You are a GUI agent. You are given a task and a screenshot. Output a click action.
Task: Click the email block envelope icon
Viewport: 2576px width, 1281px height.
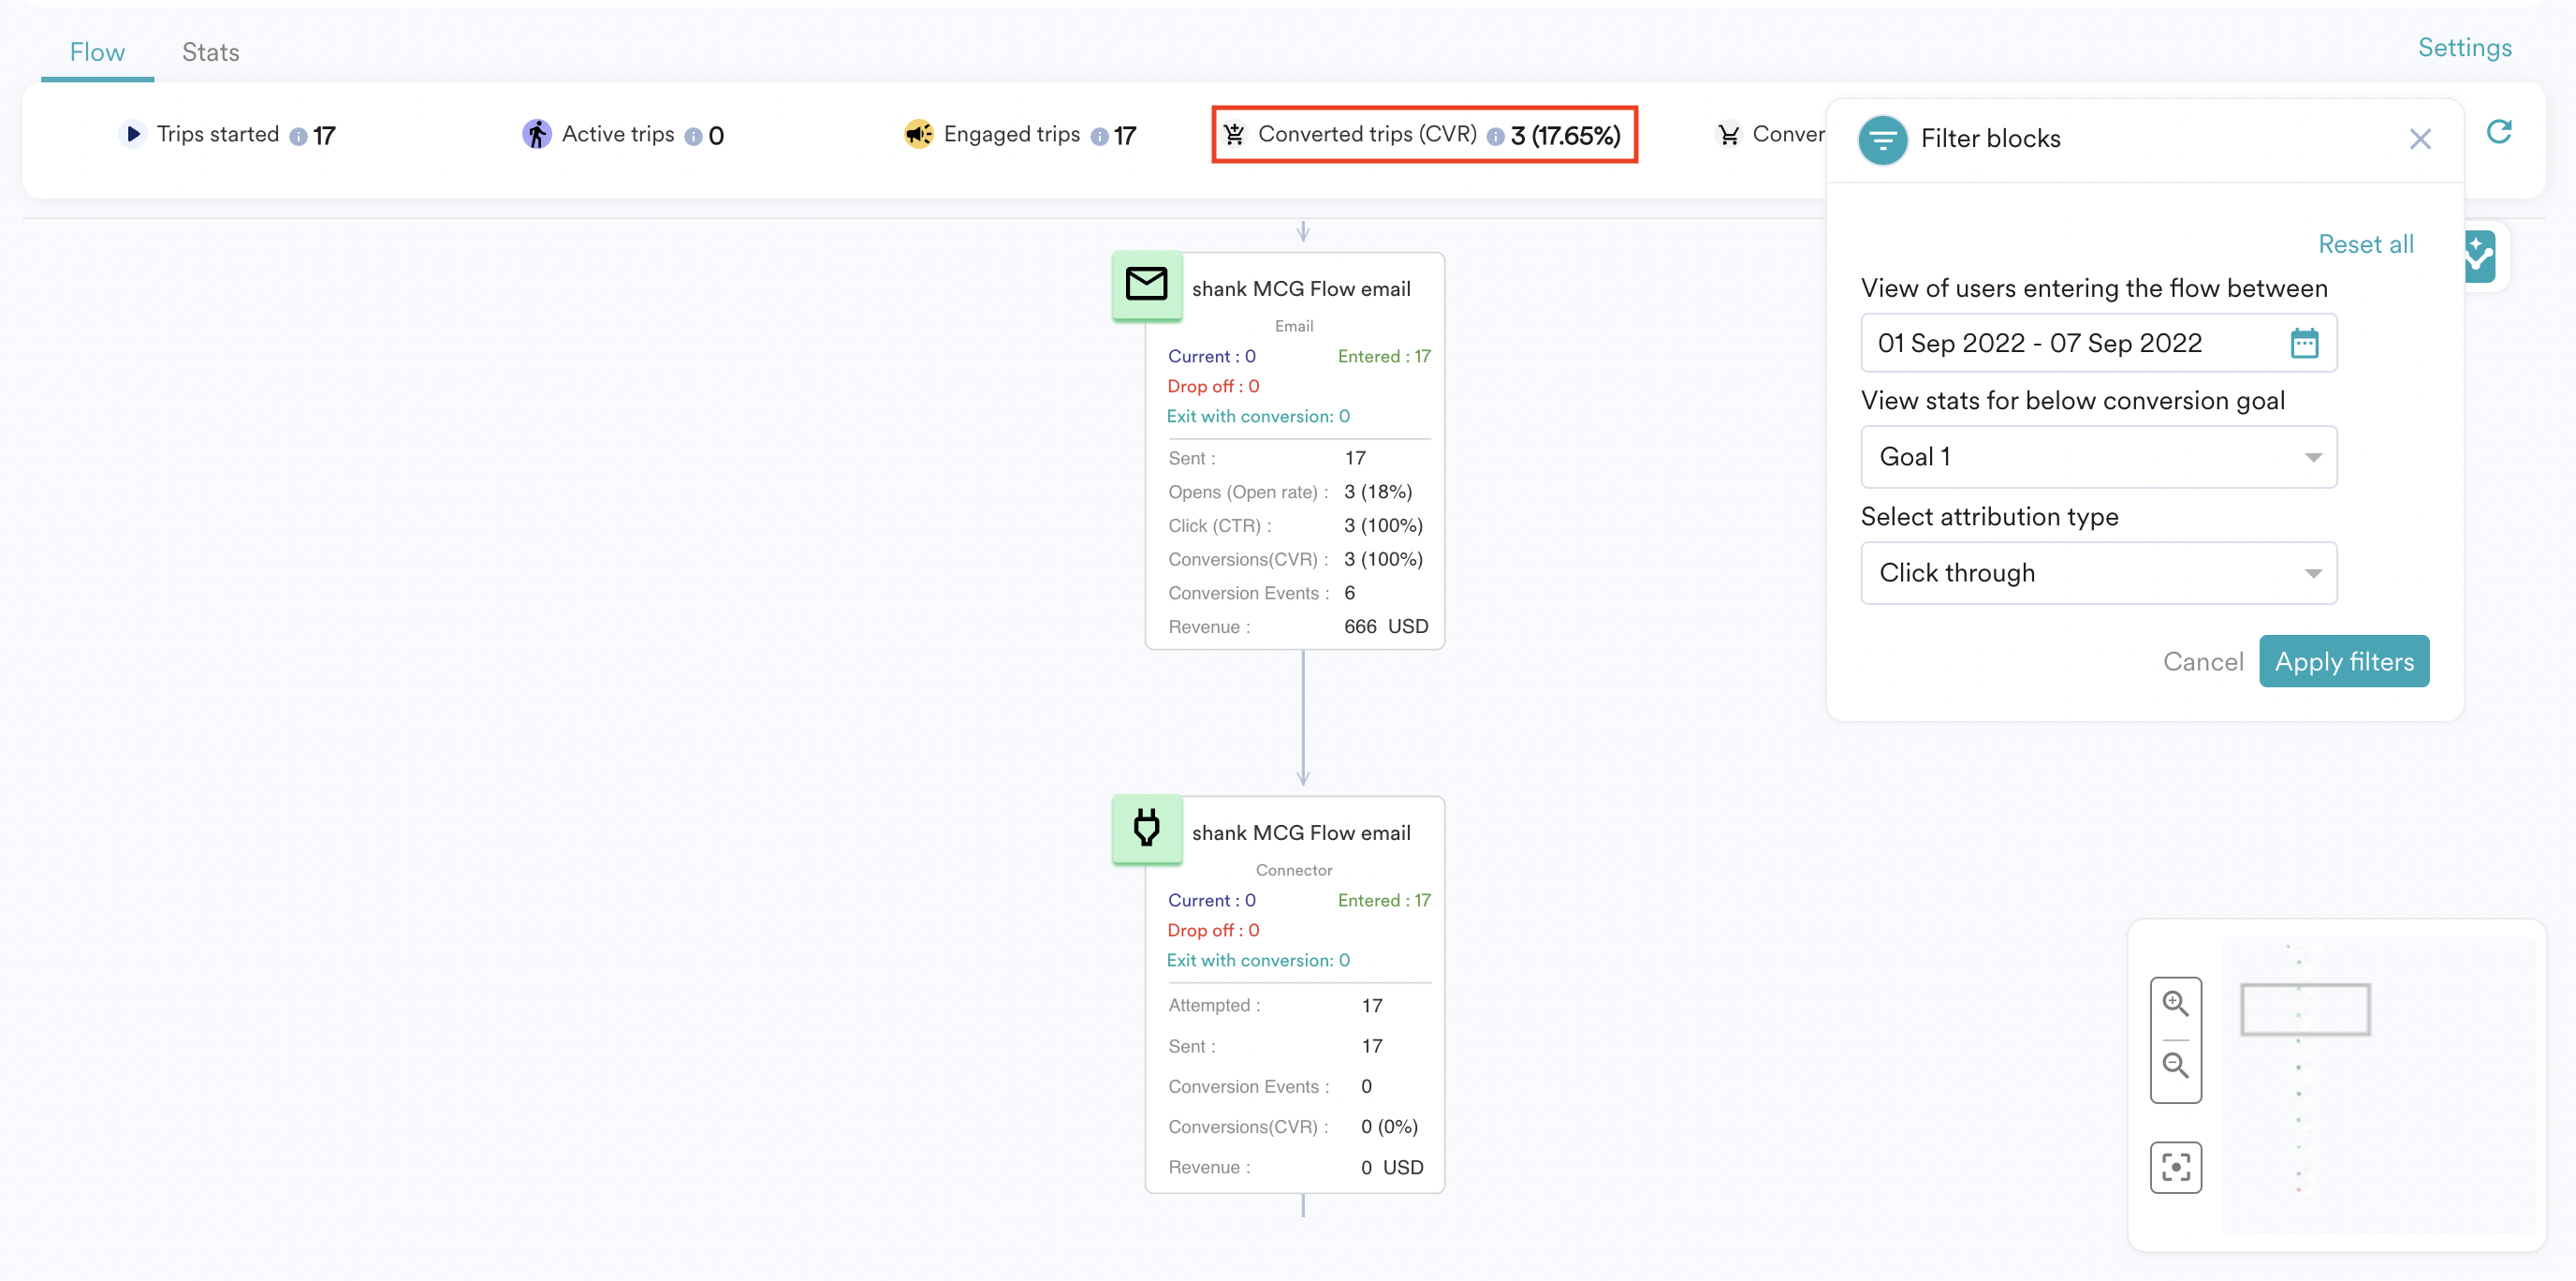tap(1146, 285)
